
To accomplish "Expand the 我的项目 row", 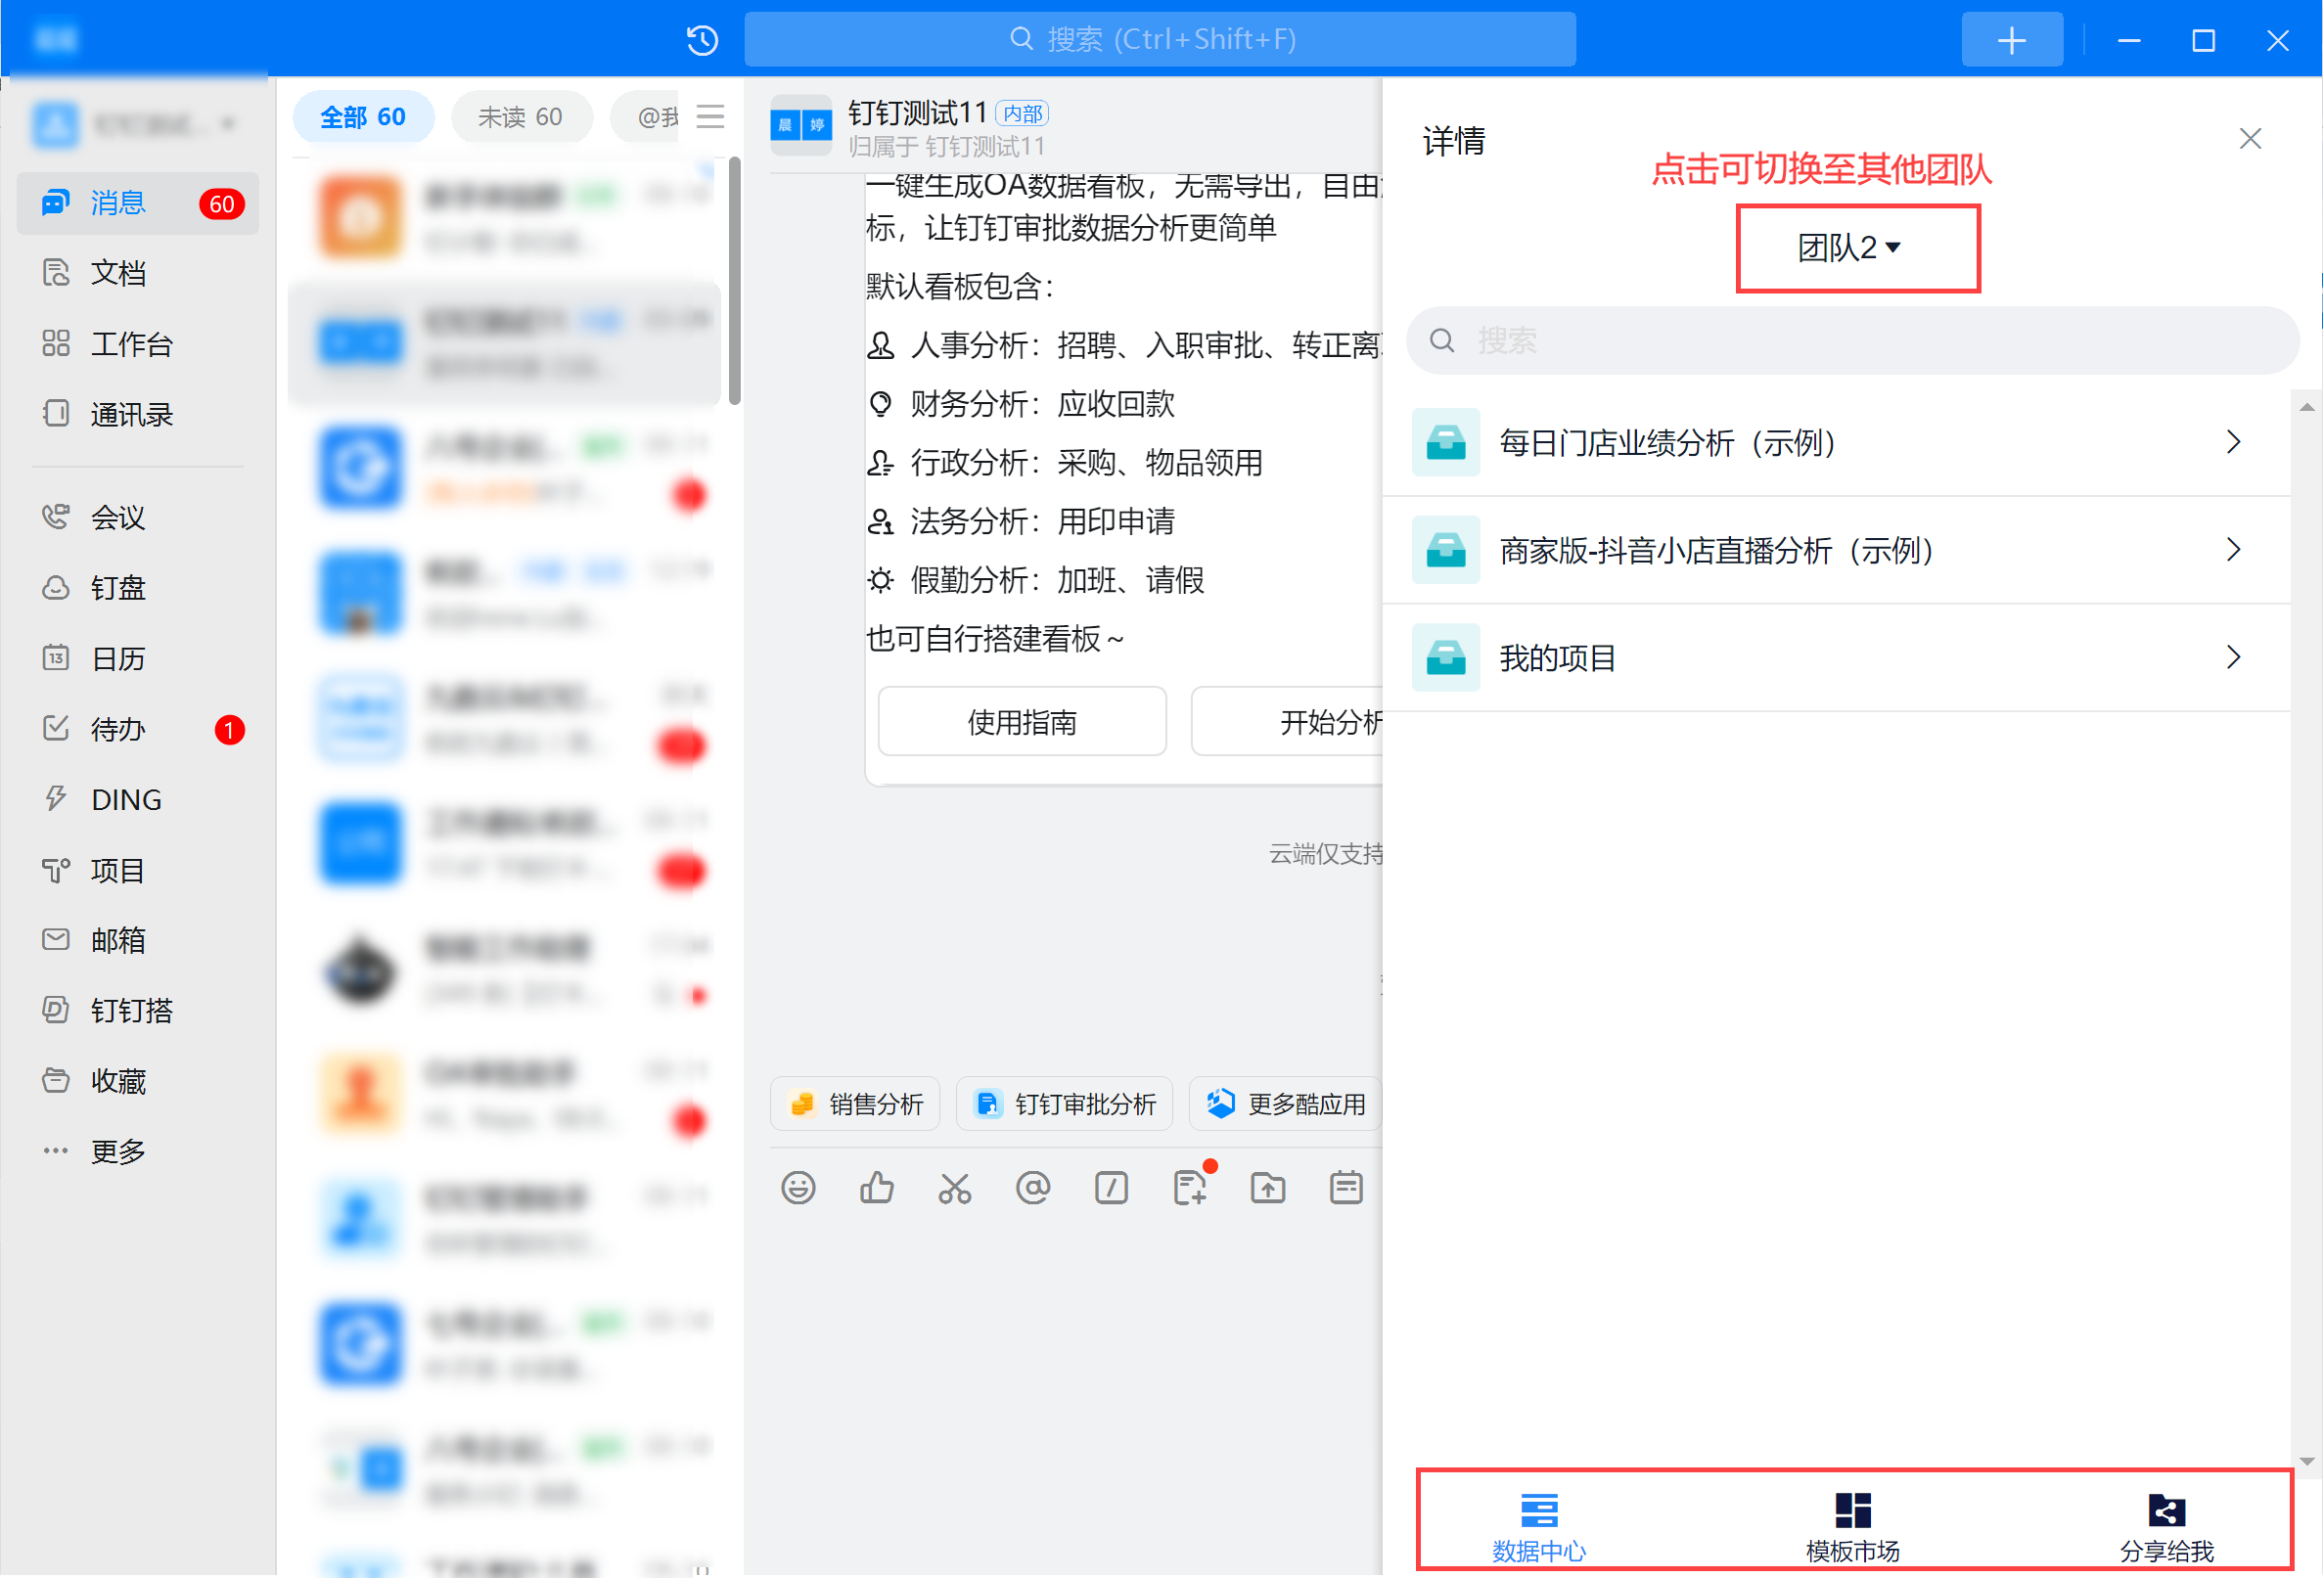I will point(1836,658).
